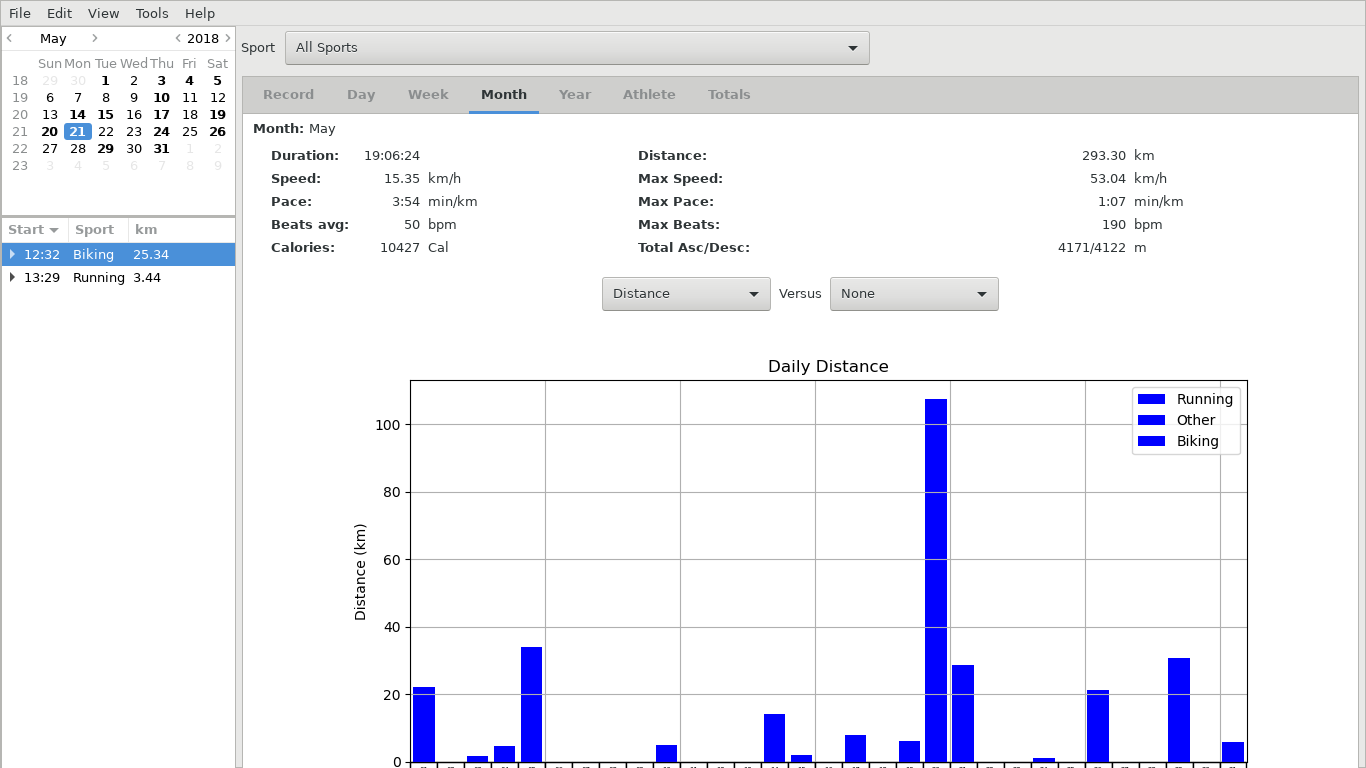Viewport: 1366px width, 768px height.
Task: Open the Distance metric dropdown
Action: (686, 294)
